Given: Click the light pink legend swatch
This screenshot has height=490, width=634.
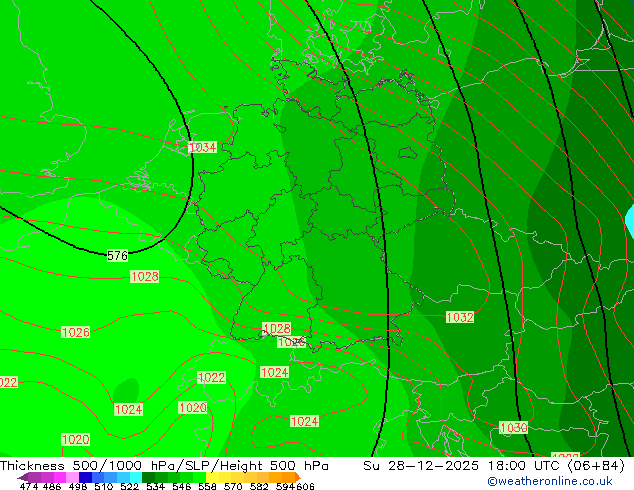Looking at the screenshot, I should (72, 477).
